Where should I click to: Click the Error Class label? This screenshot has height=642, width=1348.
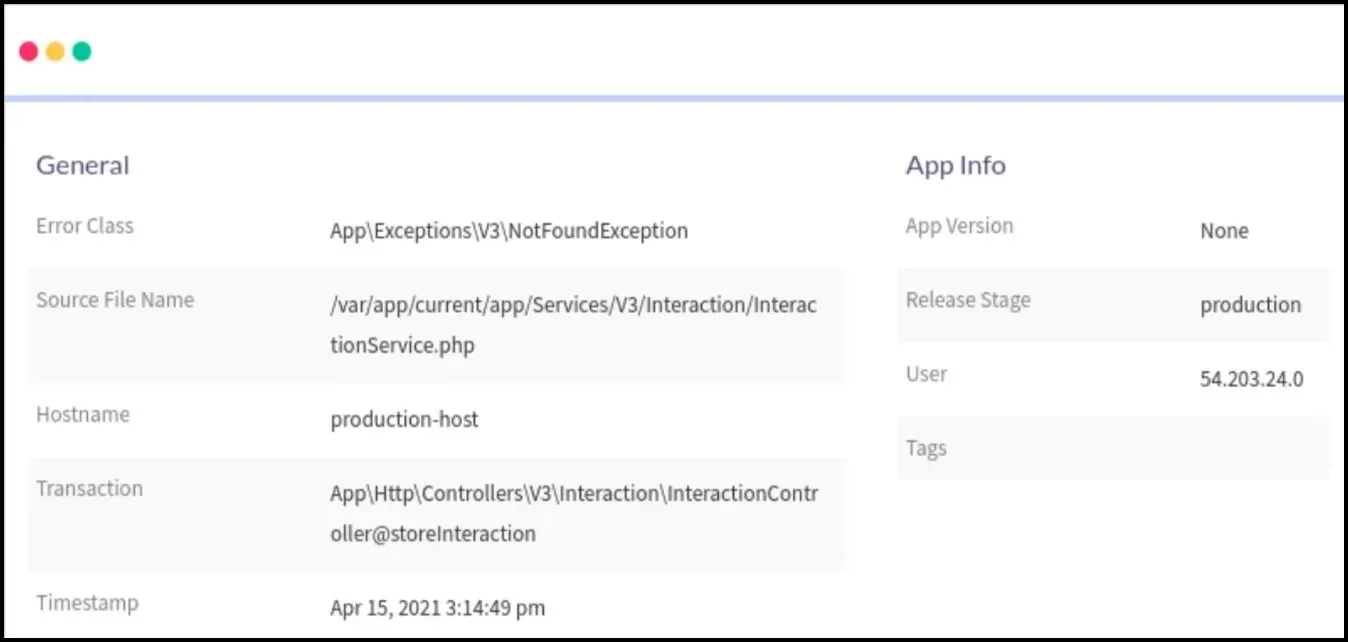click(85, 226)
